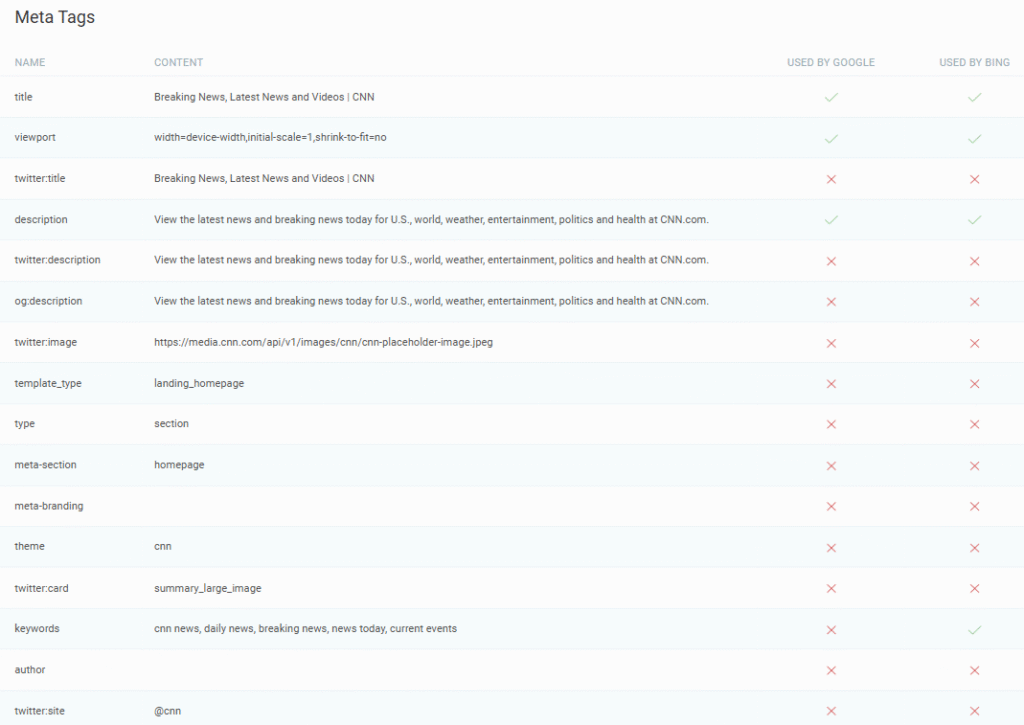
Task: Select the 'type' name cell
Action: point(25,424)
